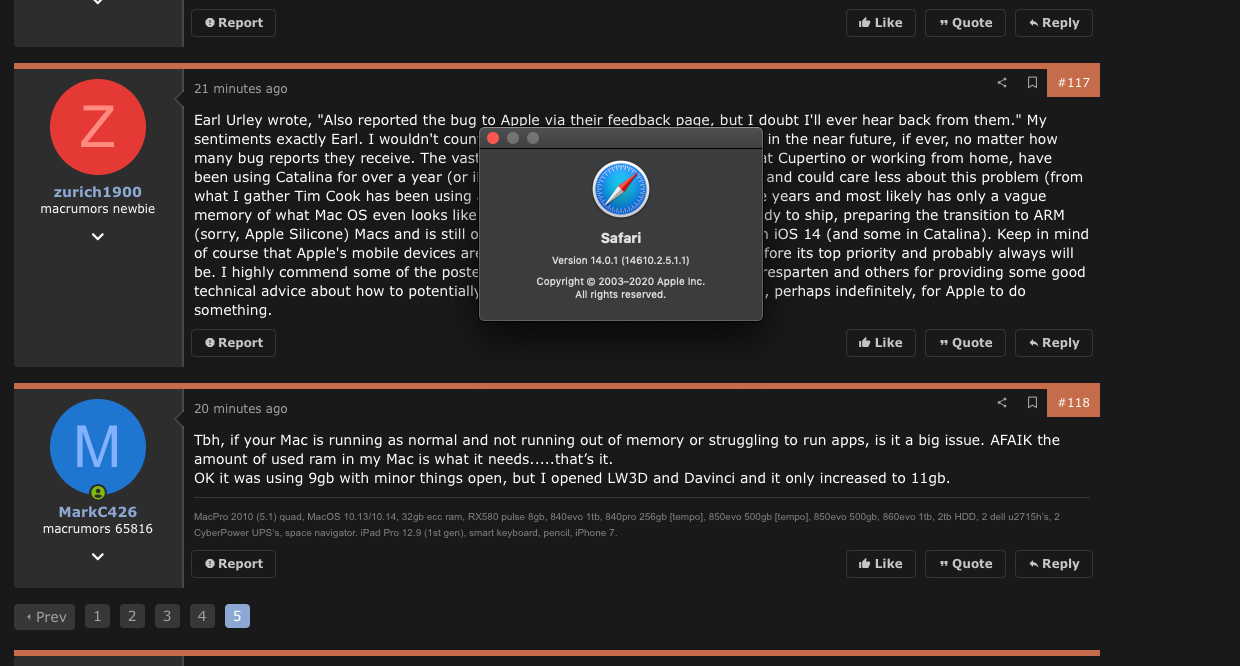Image resolution: width=1240 pixels, height=666 pixels.
Task: Open the #118 post permalink
Action: click(x=1073, y=403)
